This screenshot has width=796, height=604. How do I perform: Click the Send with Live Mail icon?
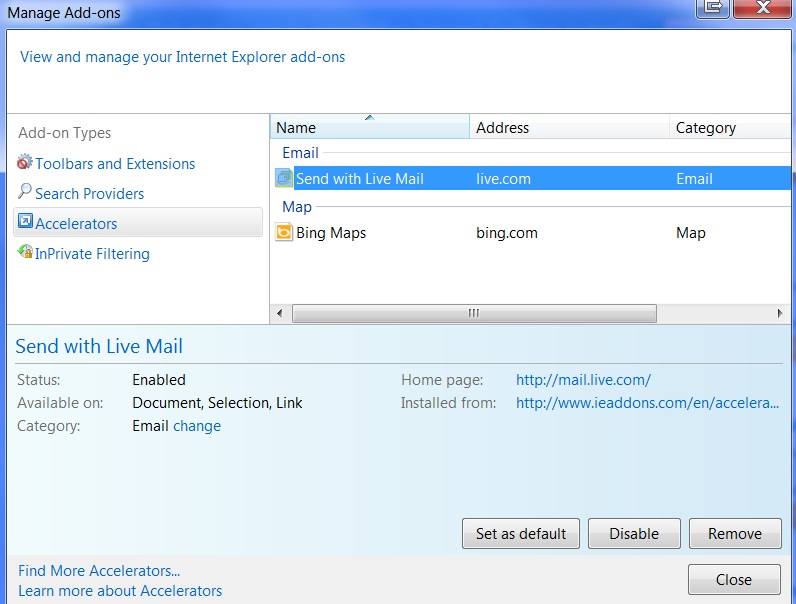(284, 178)
